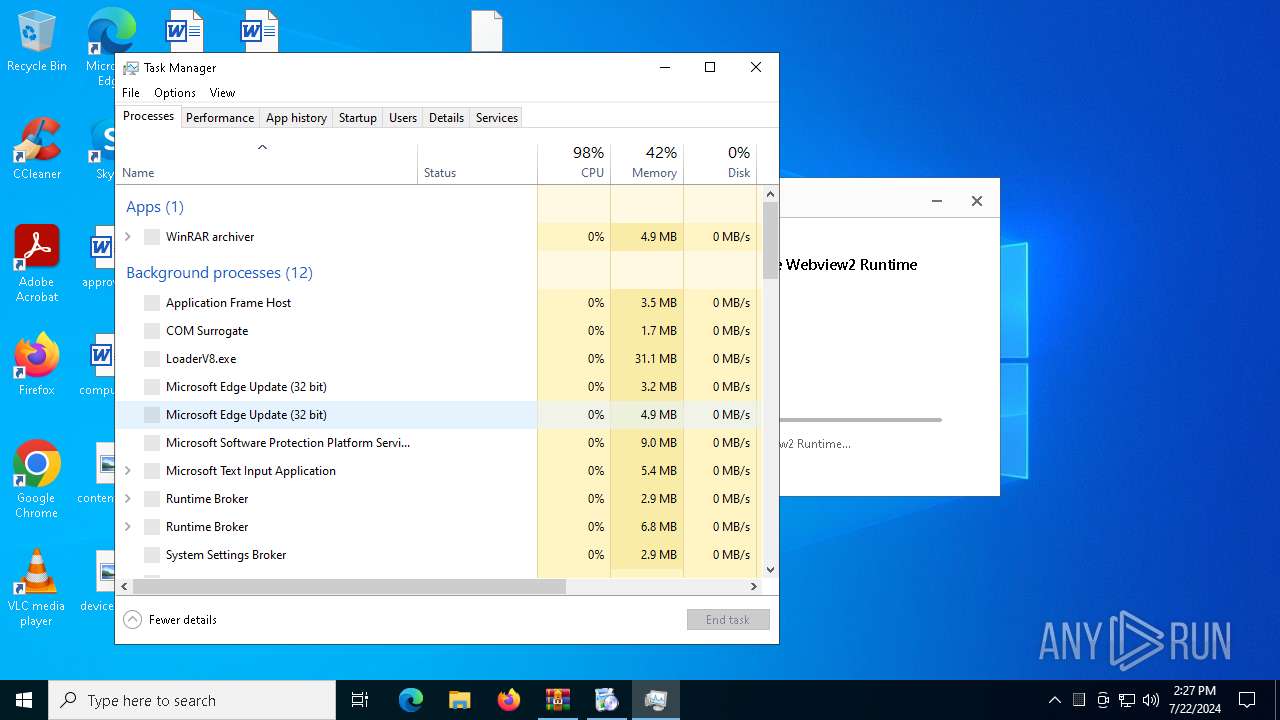Open Microsoft Edge from the taskbar
Viewport: 1280px width, 720px height.
click(x=411, y=700)
